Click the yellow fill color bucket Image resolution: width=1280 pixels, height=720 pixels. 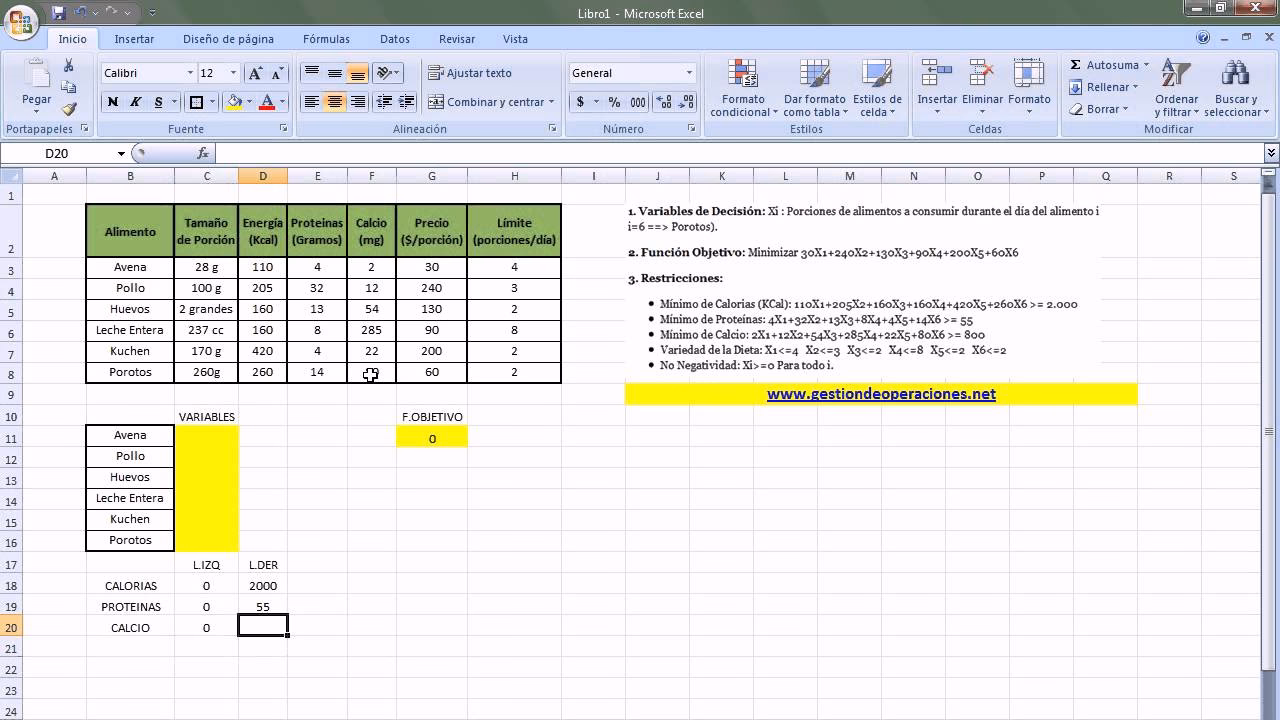[x=234, y=102]
